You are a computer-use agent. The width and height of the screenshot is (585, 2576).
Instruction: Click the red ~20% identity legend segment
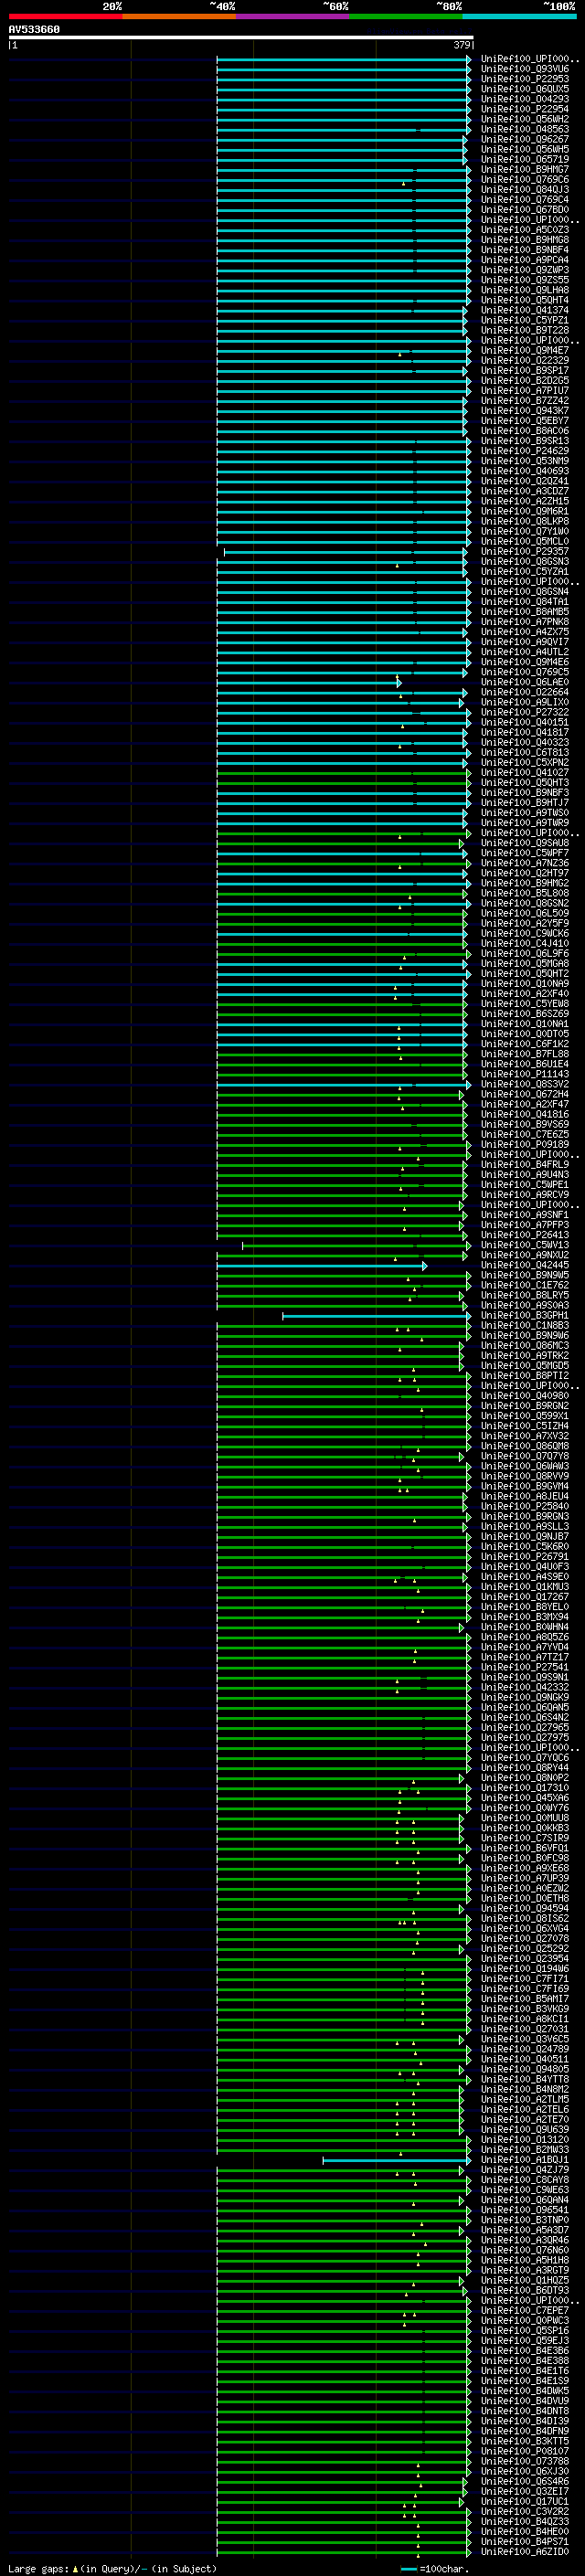[65, 16]
